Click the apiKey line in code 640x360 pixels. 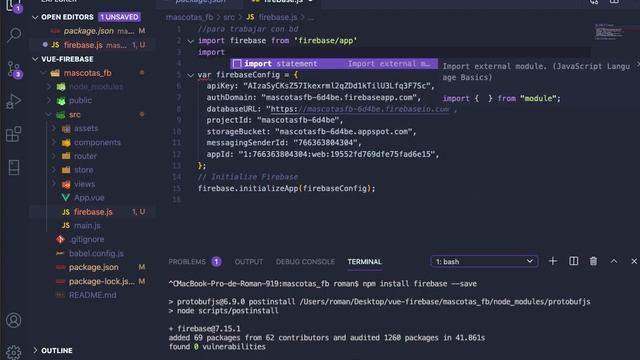[x=321, y=86]
